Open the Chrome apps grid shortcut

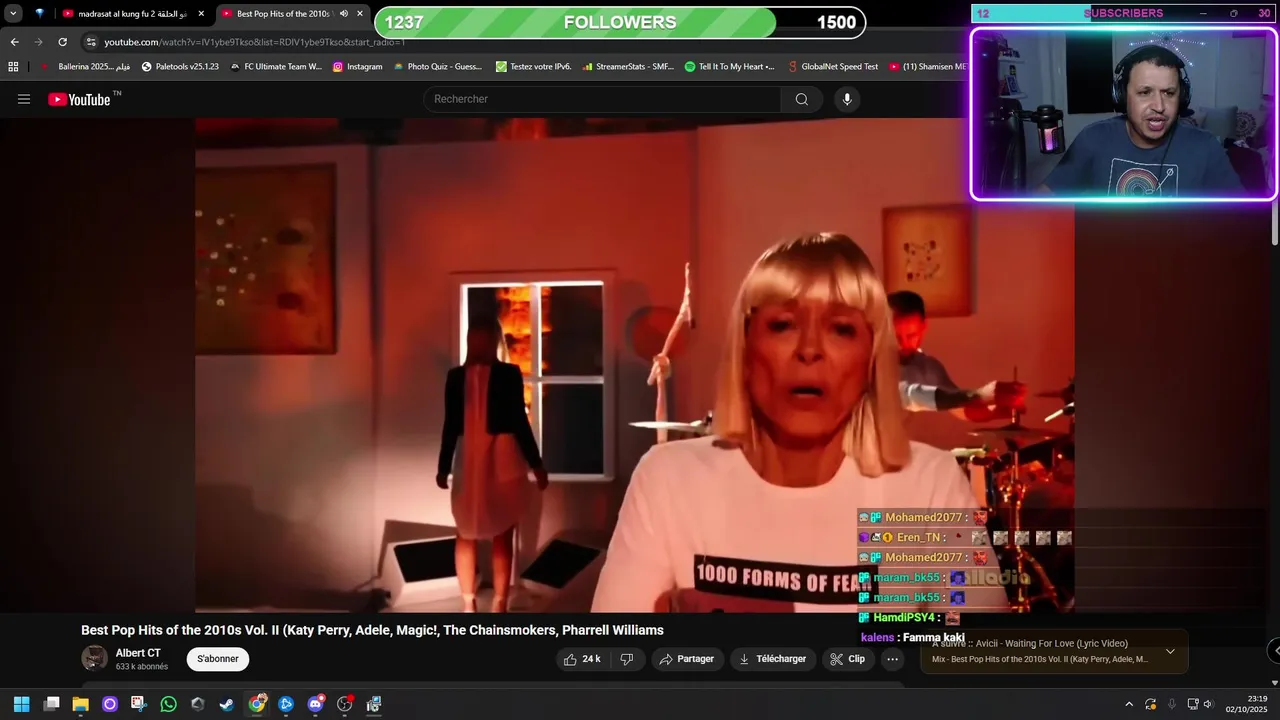pos(13,67)
